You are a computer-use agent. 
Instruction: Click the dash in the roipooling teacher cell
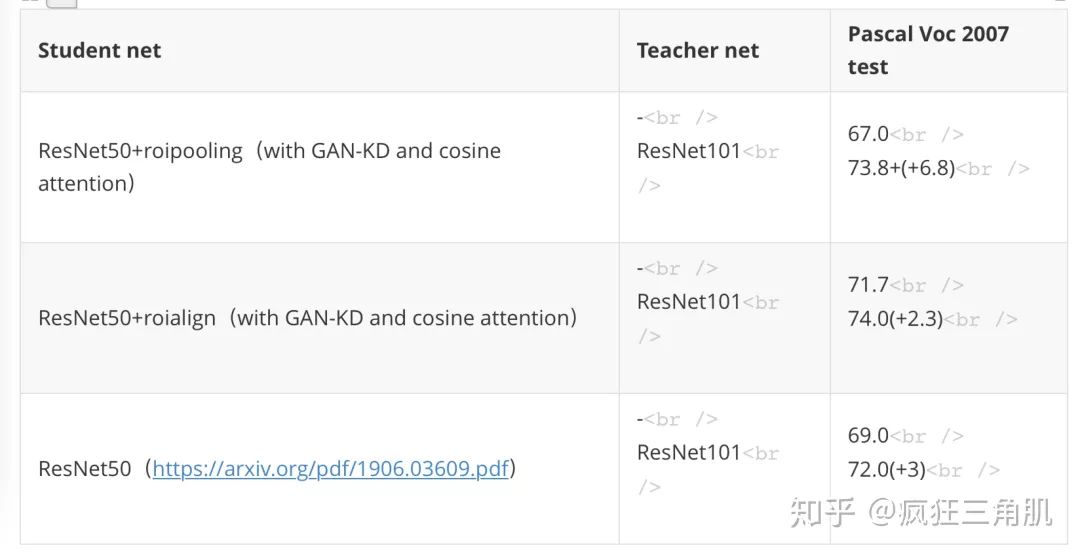point(640,117)
